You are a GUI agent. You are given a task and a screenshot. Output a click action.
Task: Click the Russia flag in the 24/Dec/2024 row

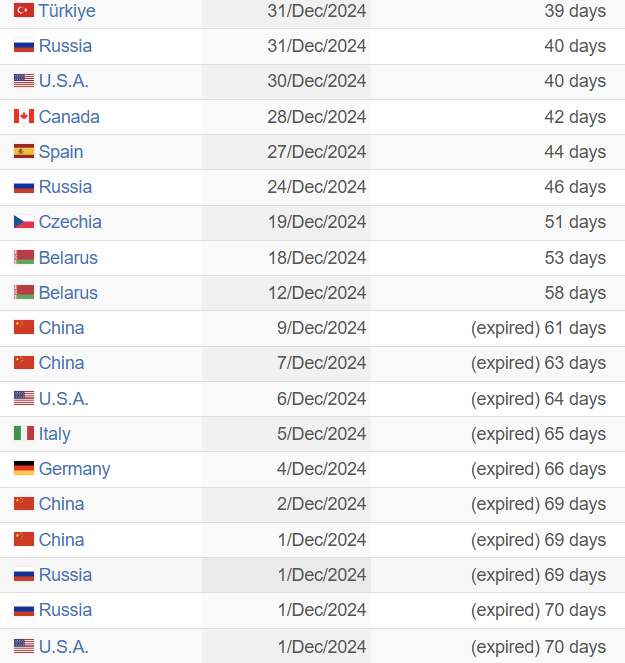click(x=24, y=187)
